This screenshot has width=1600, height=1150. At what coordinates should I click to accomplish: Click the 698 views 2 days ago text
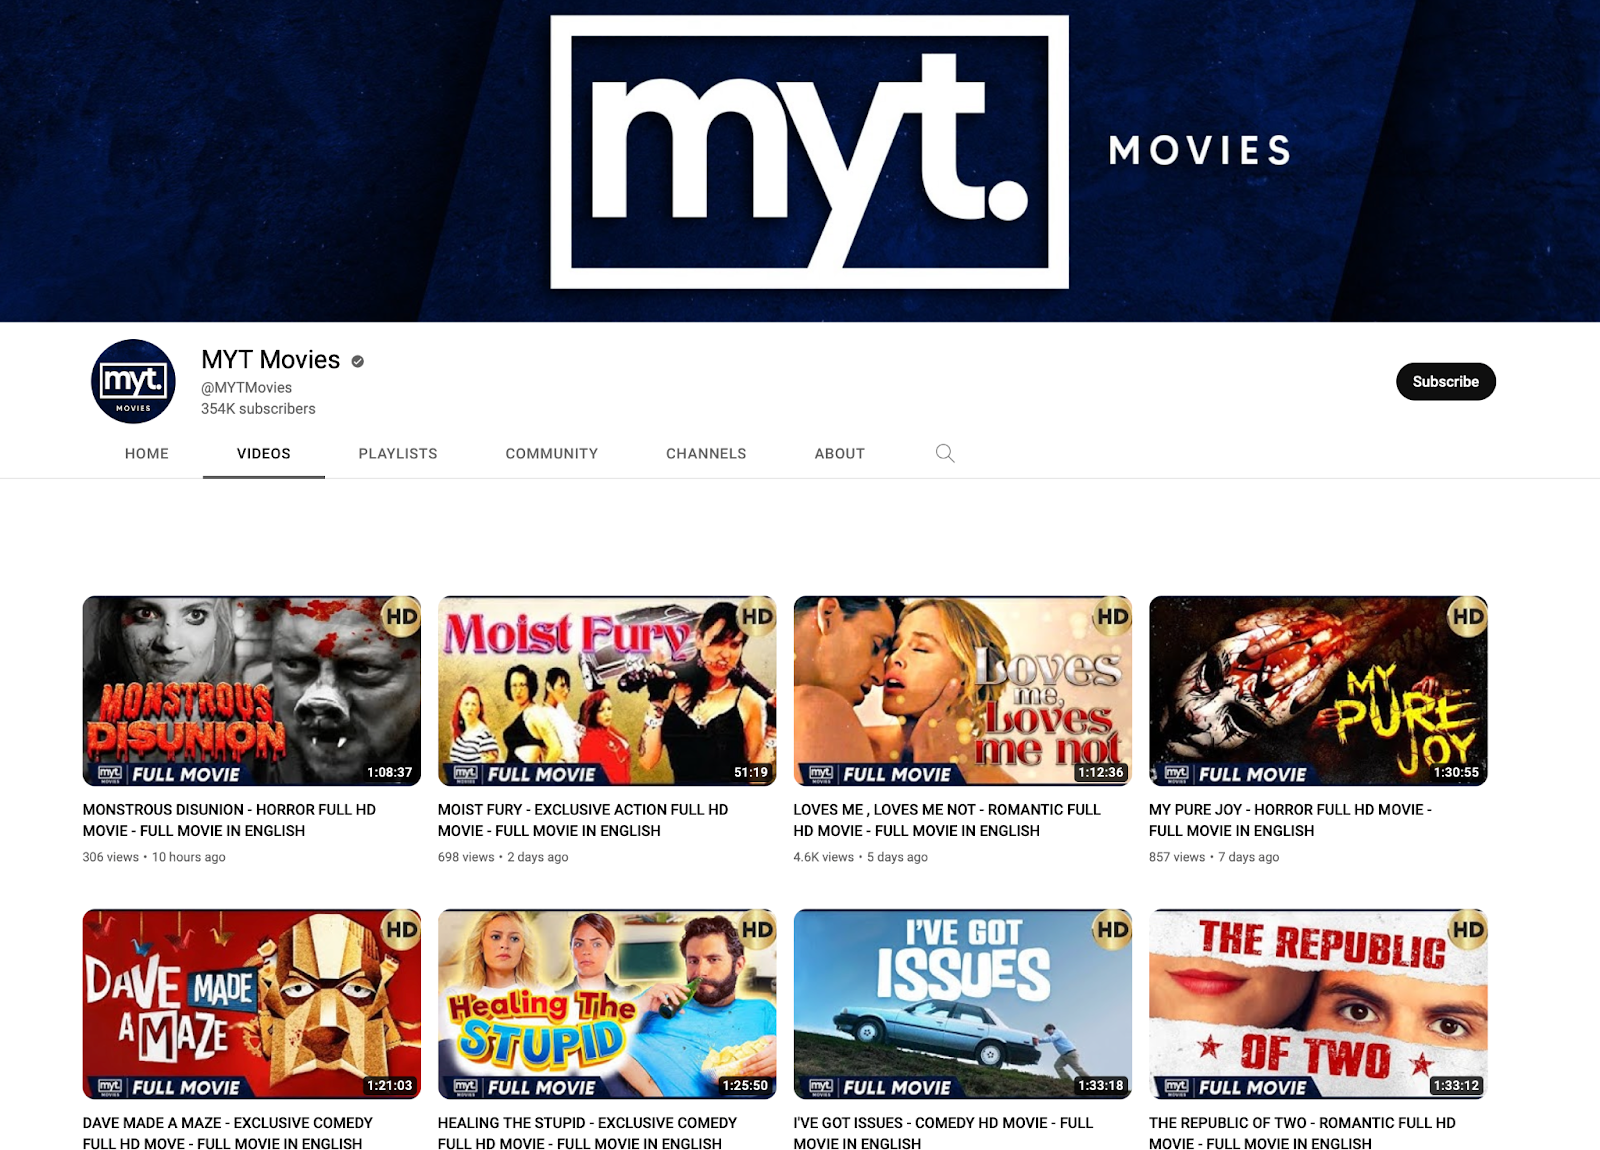click(503, 857)
